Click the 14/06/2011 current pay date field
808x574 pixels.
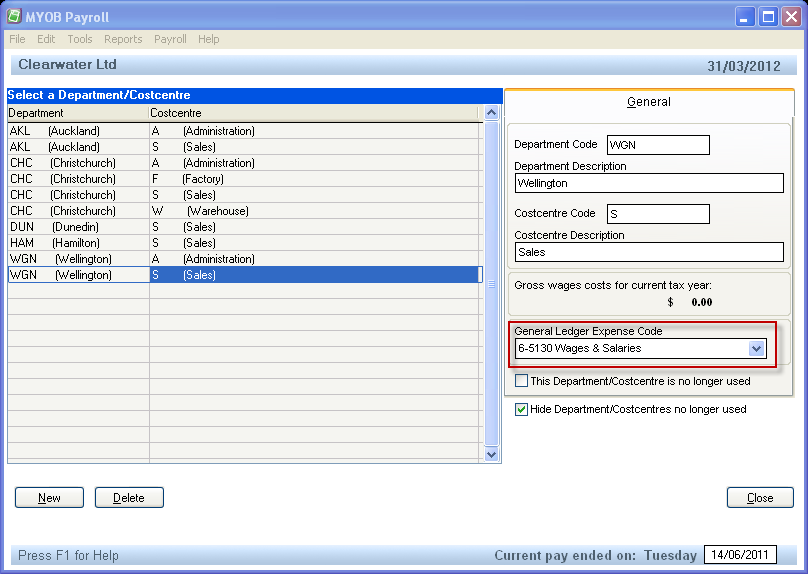pyautogui.click(x=740, y=555)
